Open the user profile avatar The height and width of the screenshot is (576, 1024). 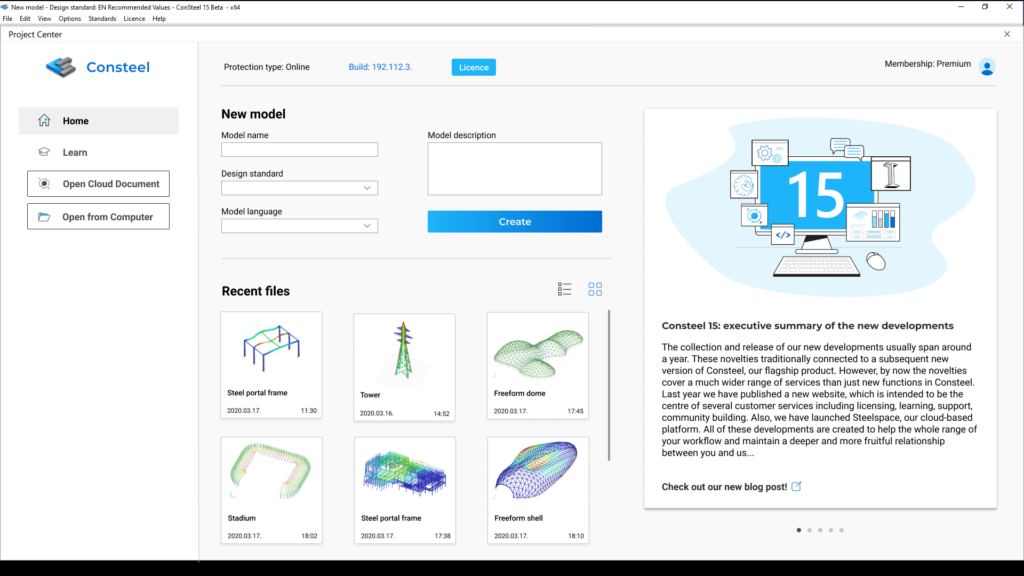[x=987, y=67]
